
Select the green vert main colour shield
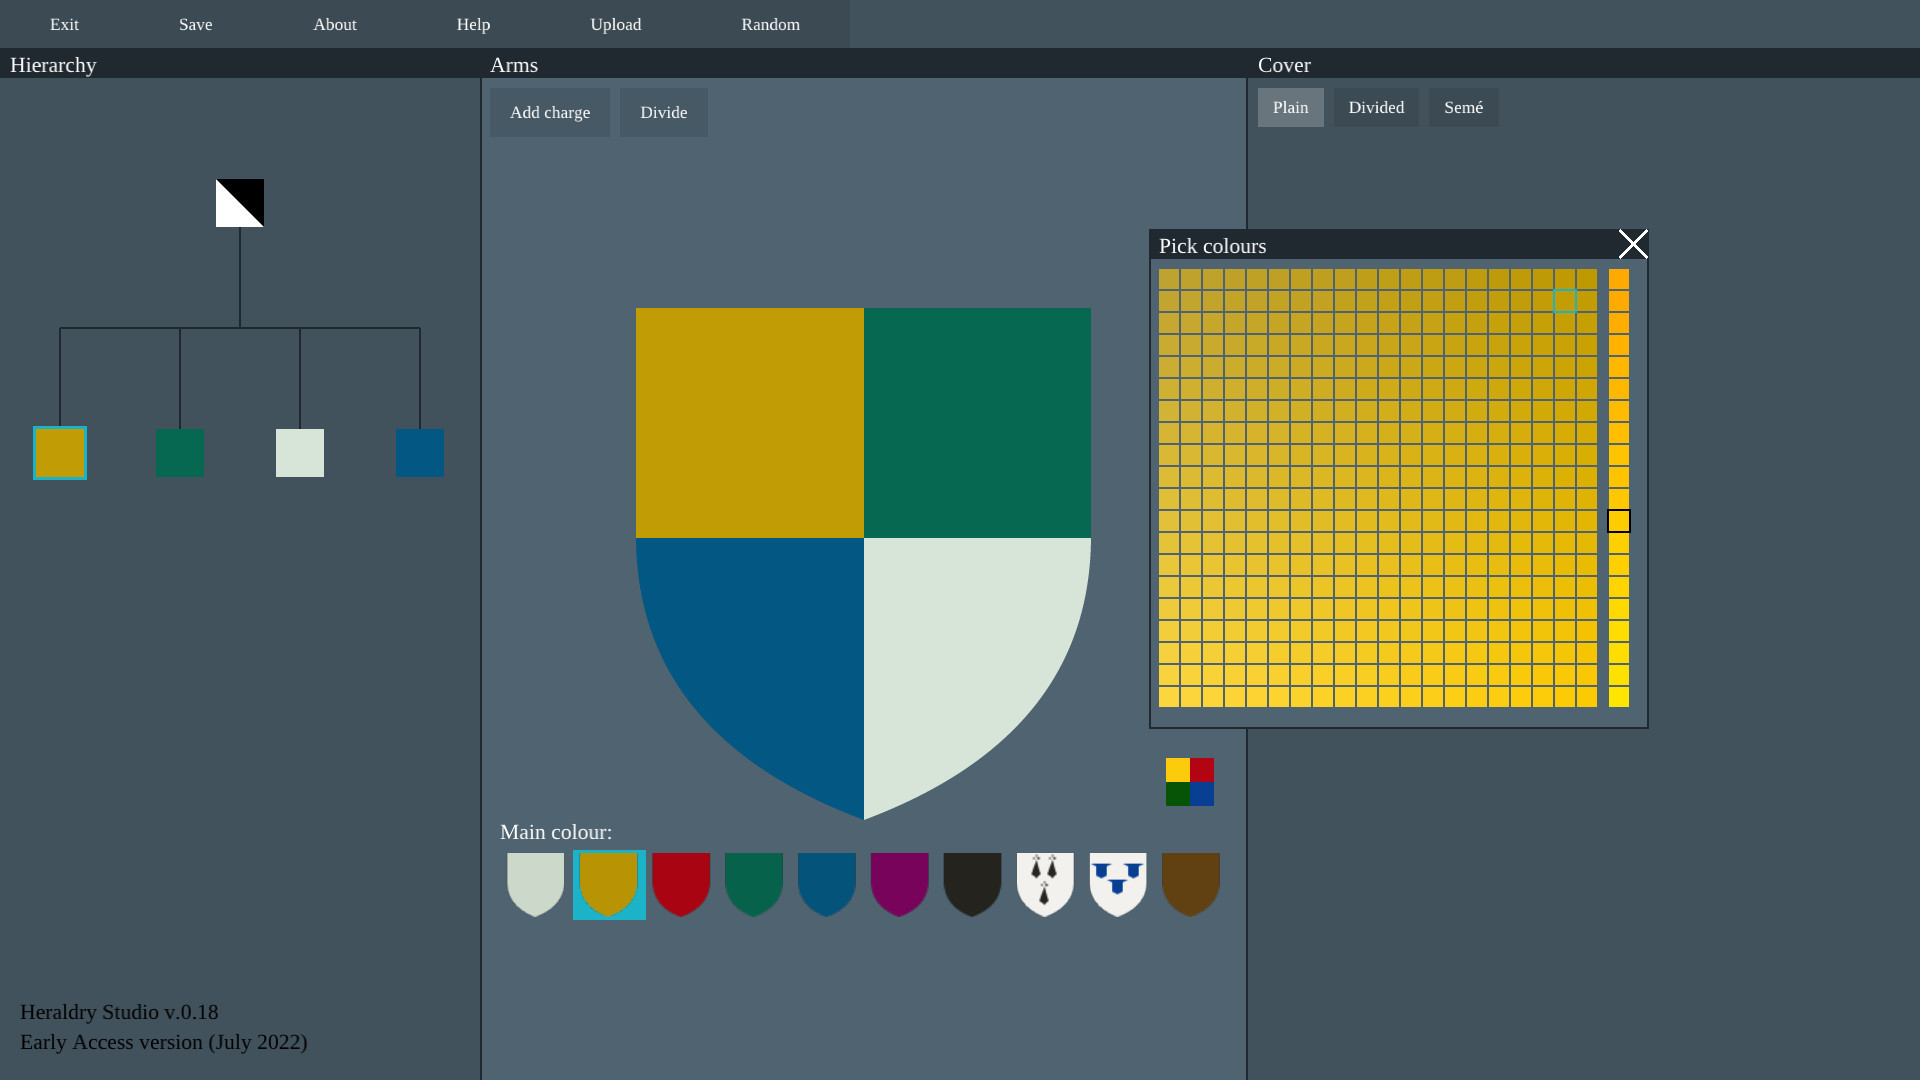(754, 884)
